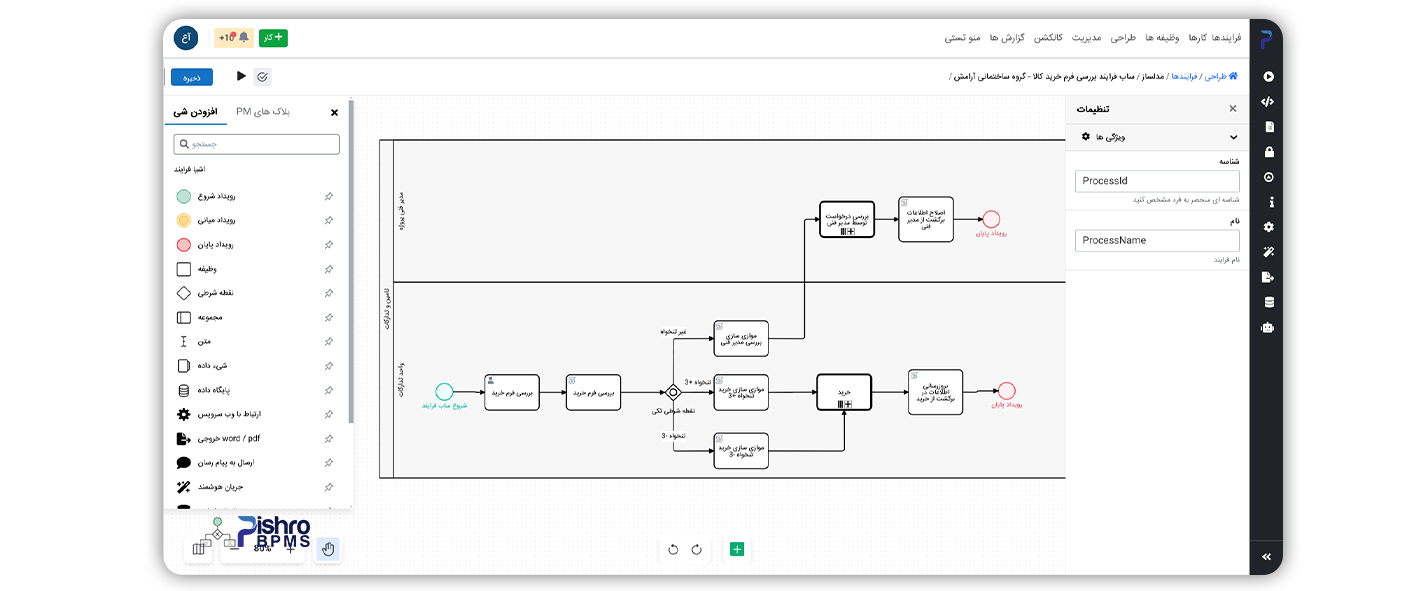Open the فرایندها breadcrumb link
The image size is (1416, 591).
click(x=1188, y=76)
